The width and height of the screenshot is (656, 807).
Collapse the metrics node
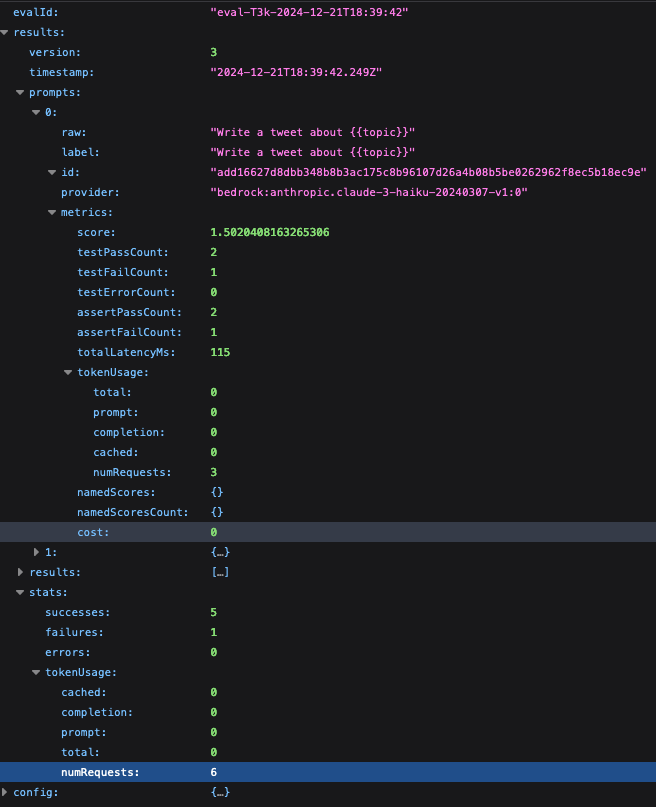[x=52, y=213]
